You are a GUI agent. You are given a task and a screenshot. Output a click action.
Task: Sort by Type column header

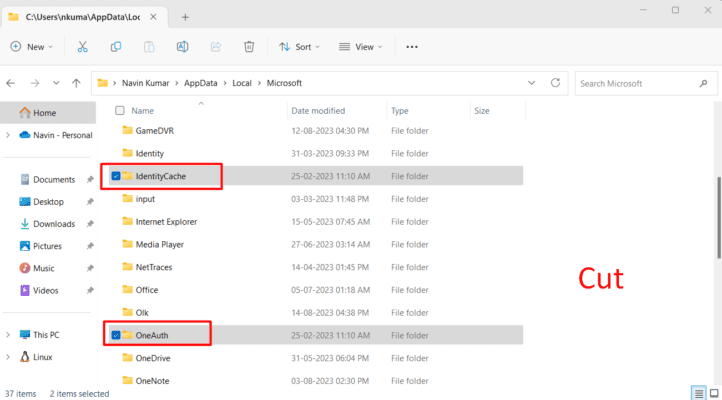tap(400, 110)
